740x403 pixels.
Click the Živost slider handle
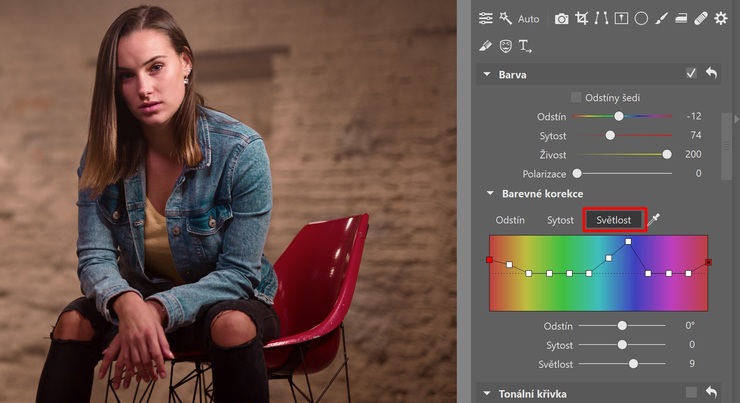click(667, 154)
